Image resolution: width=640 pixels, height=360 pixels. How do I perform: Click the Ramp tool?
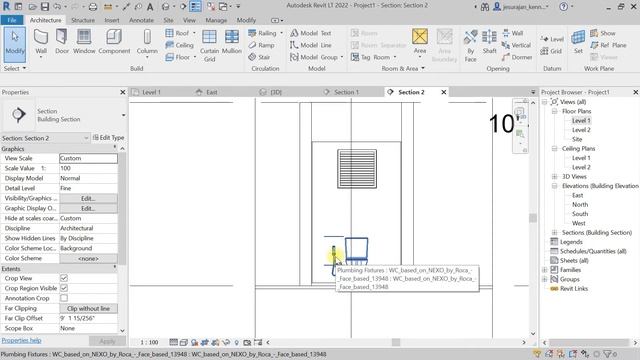[261, 45]
